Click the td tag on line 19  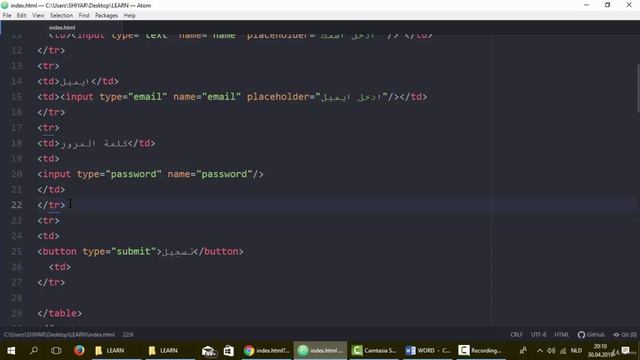pos(48,159)
